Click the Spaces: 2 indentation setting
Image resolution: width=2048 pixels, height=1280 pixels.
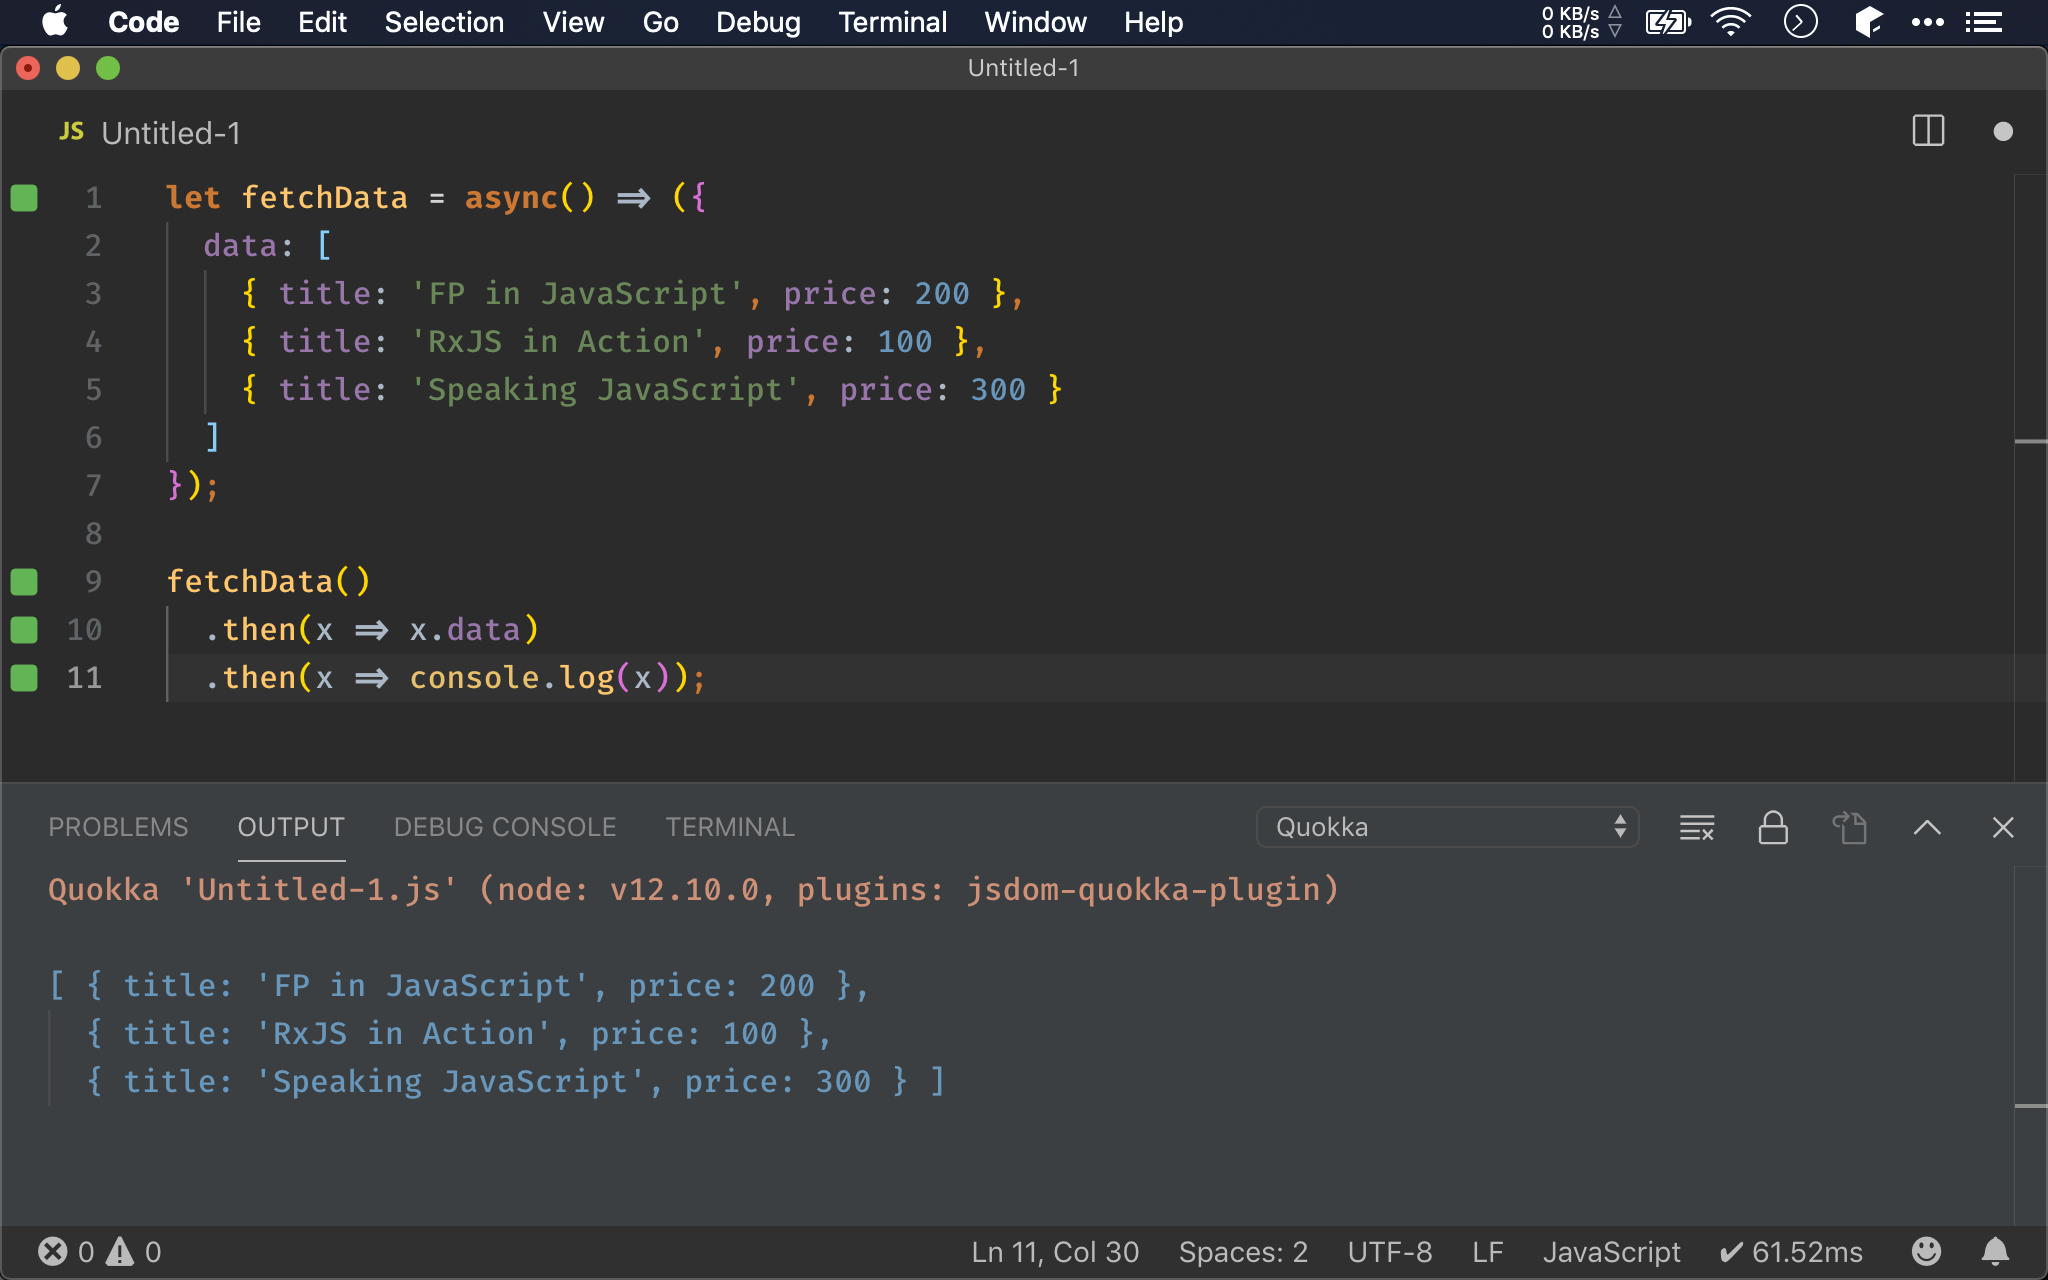pos(1243,1252)
